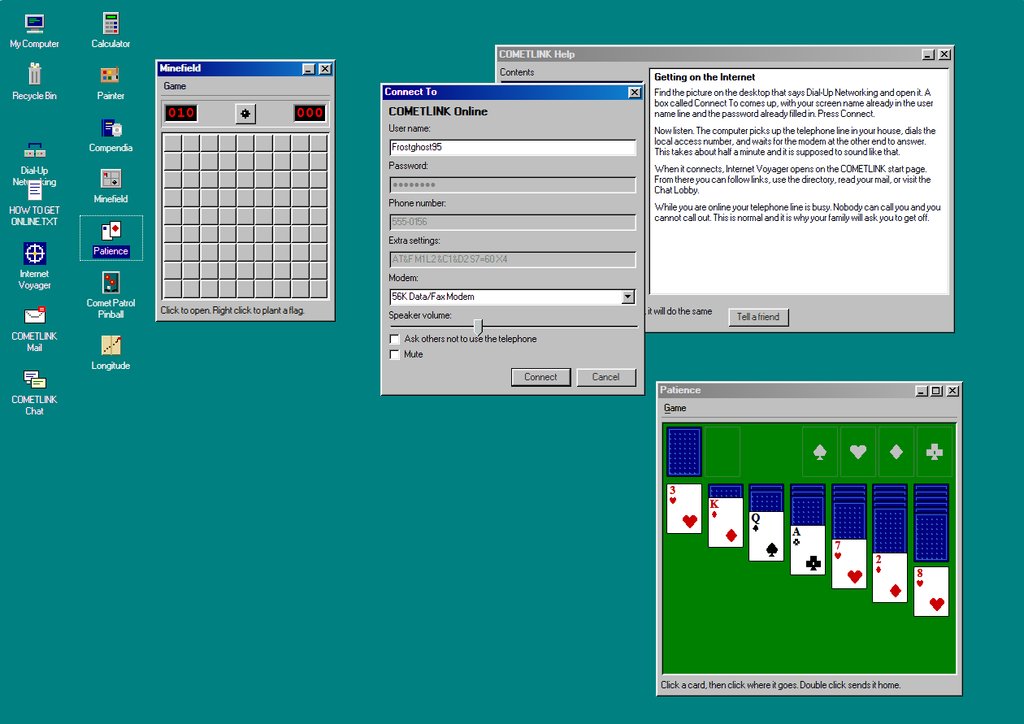Screen dimensions: 1024x724
Task: Select the 7 of hearts card
Action: pos(849,563)
